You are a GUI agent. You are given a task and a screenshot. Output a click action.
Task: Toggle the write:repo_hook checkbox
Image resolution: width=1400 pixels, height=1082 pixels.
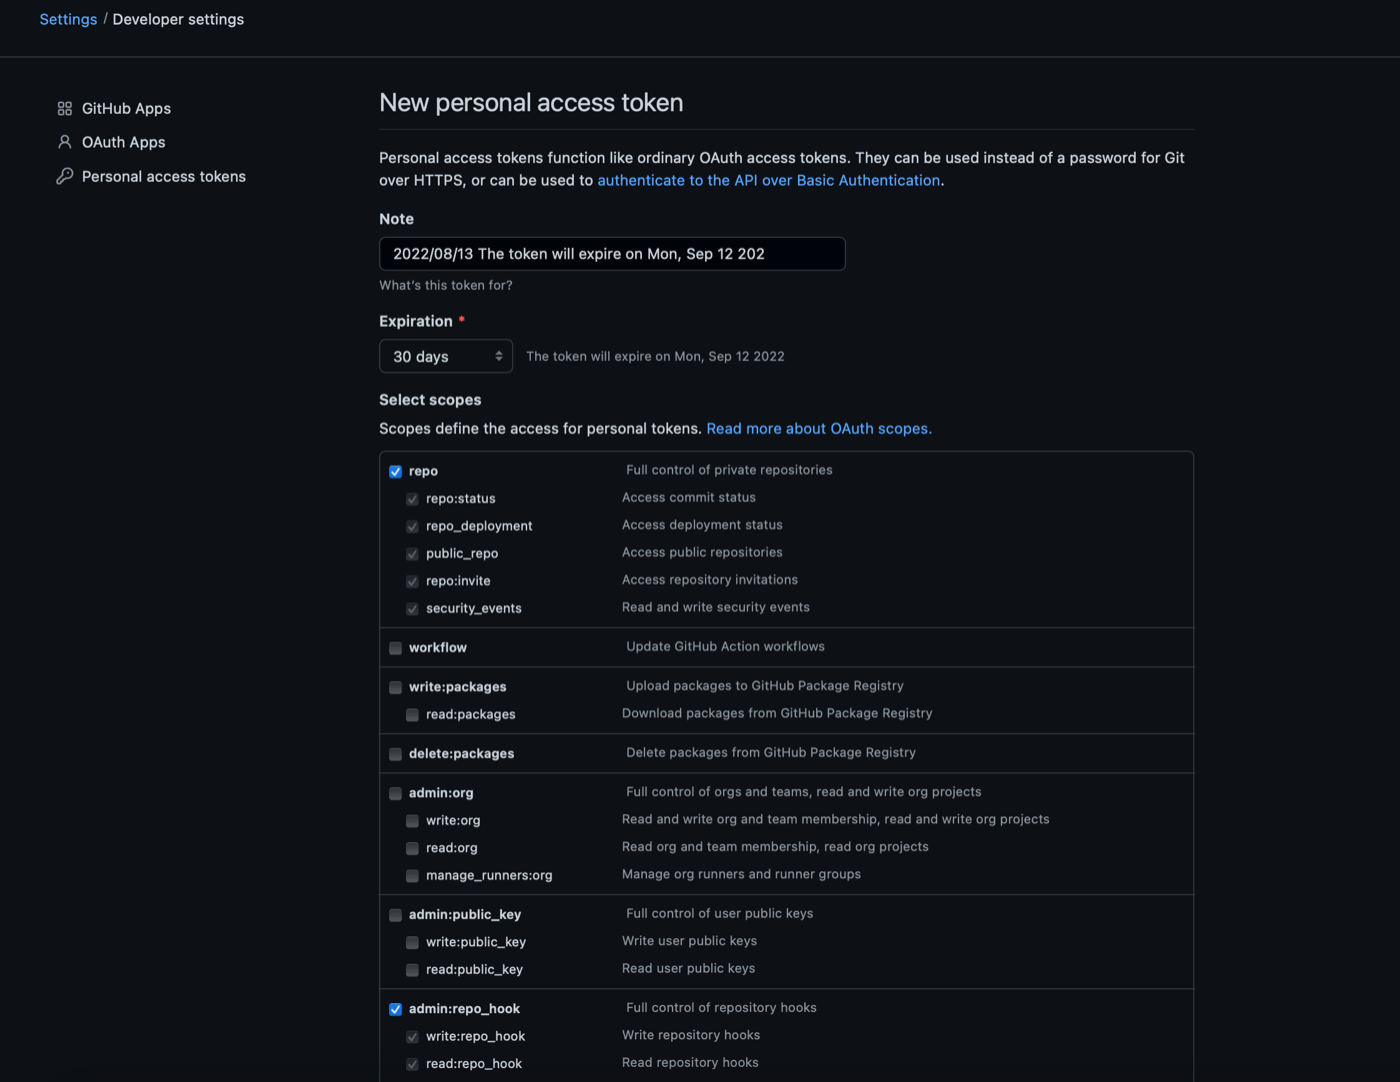(x=412, y=1037)
